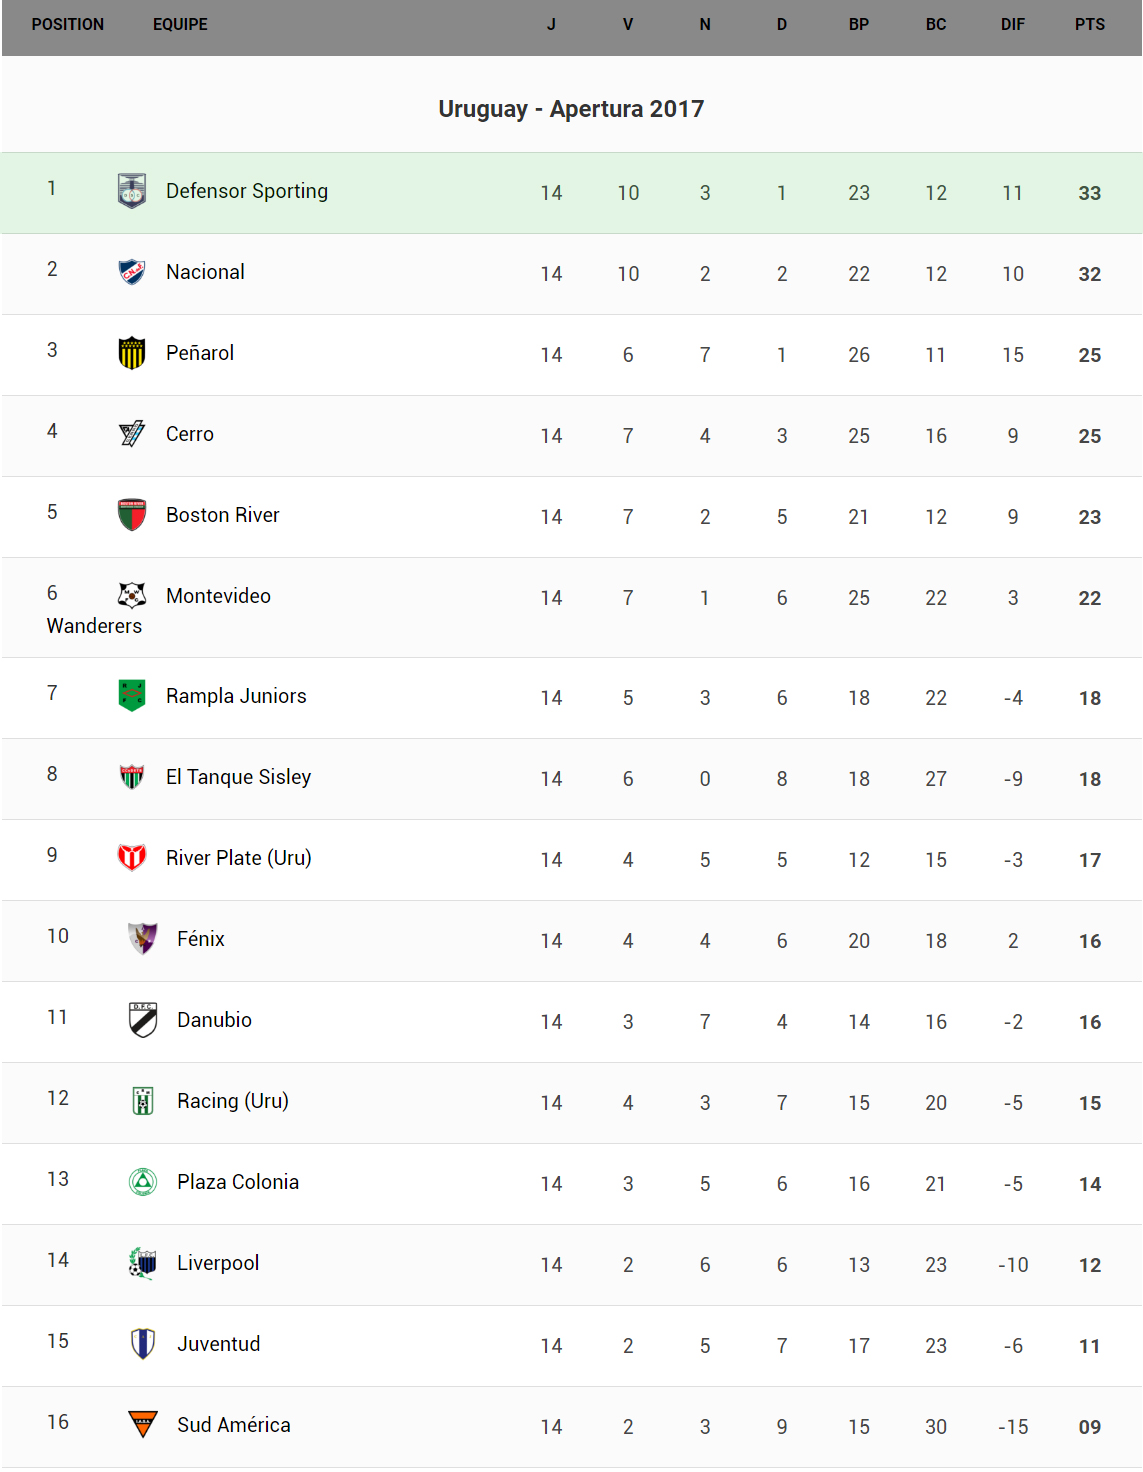Viewport: 1143px width, 1472px height.
Task: Select the Sud América orange triangle badge
Action: (143, 1424)
